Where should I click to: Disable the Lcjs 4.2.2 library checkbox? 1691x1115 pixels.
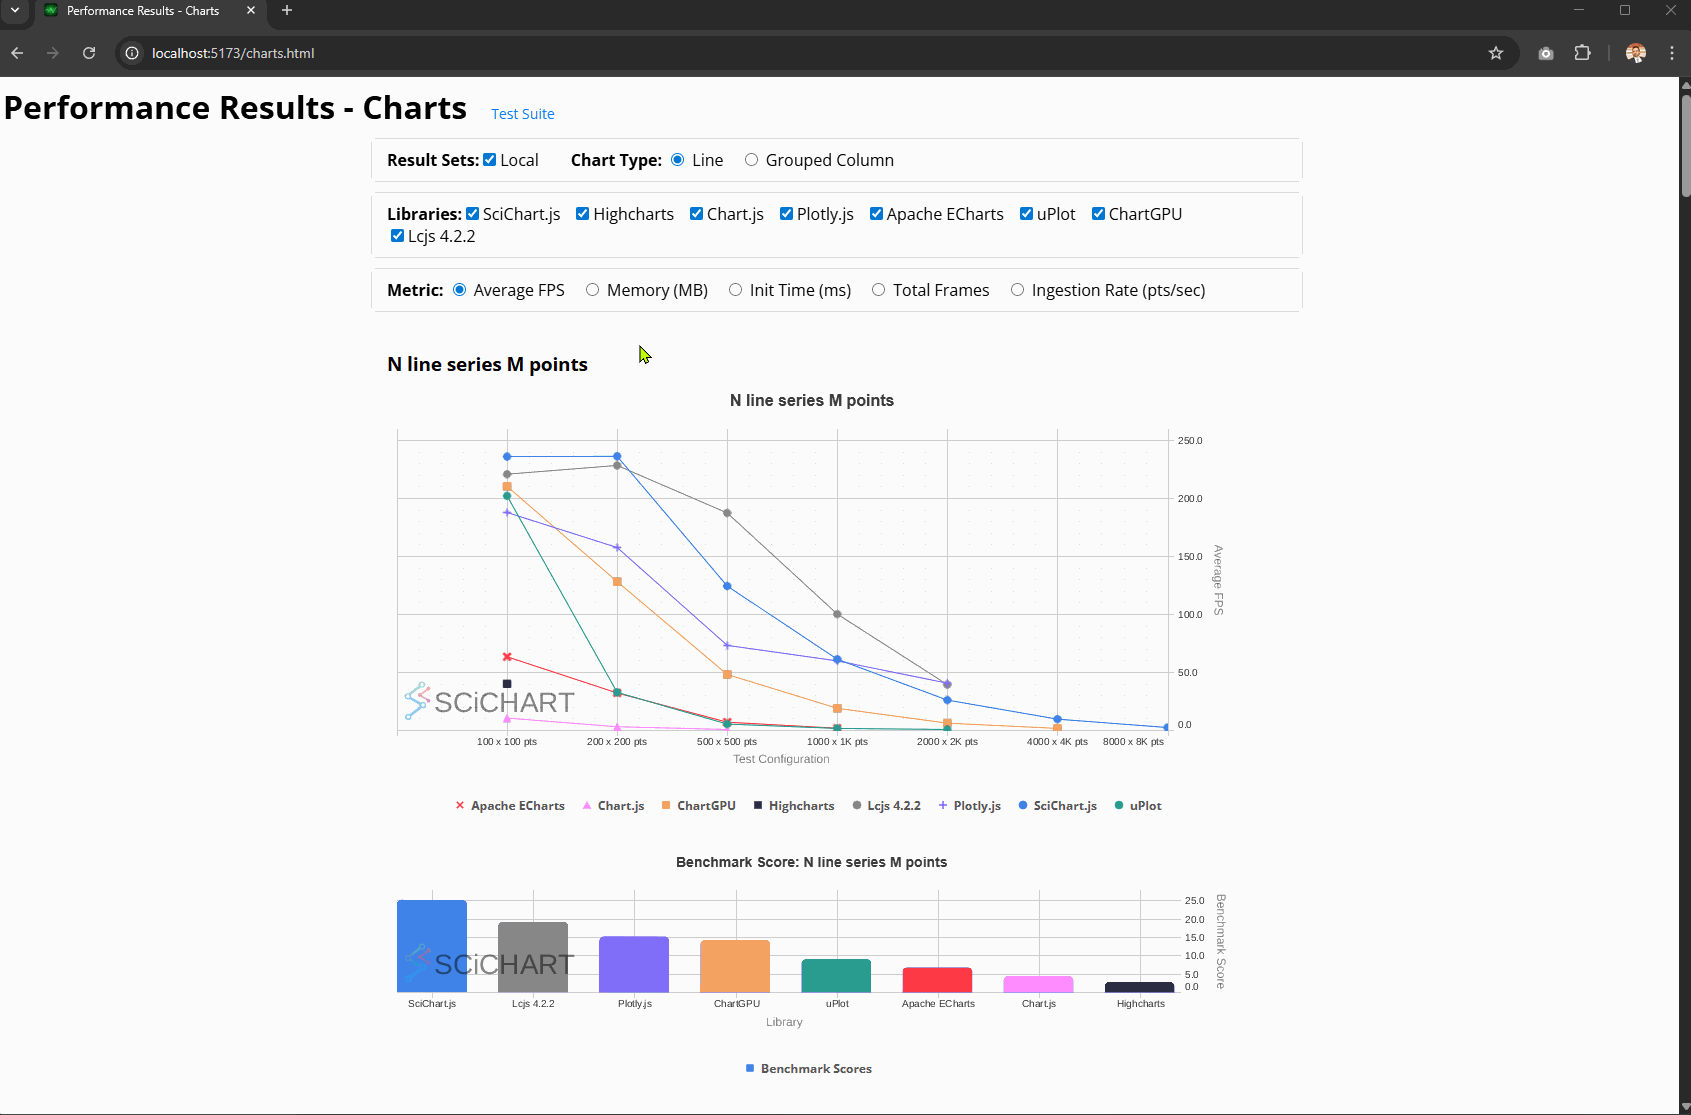tap(397, 235)
